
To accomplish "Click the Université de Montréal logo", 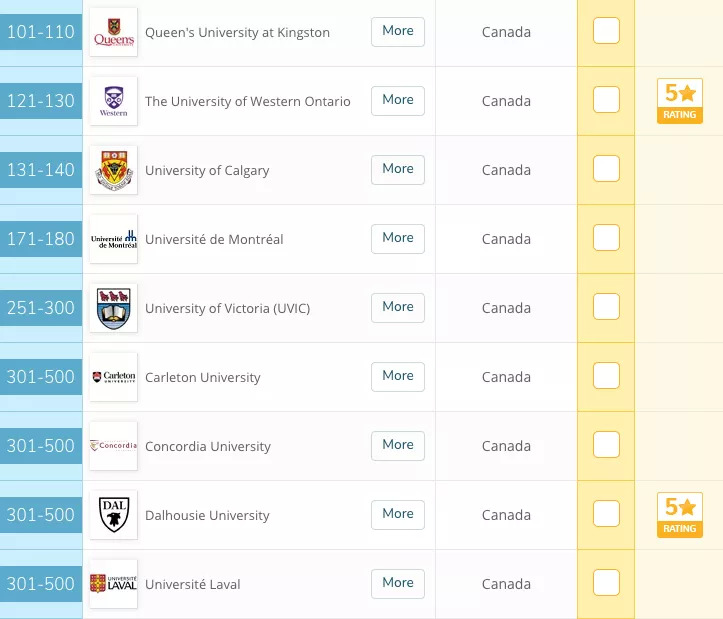I will coord(113,239).
